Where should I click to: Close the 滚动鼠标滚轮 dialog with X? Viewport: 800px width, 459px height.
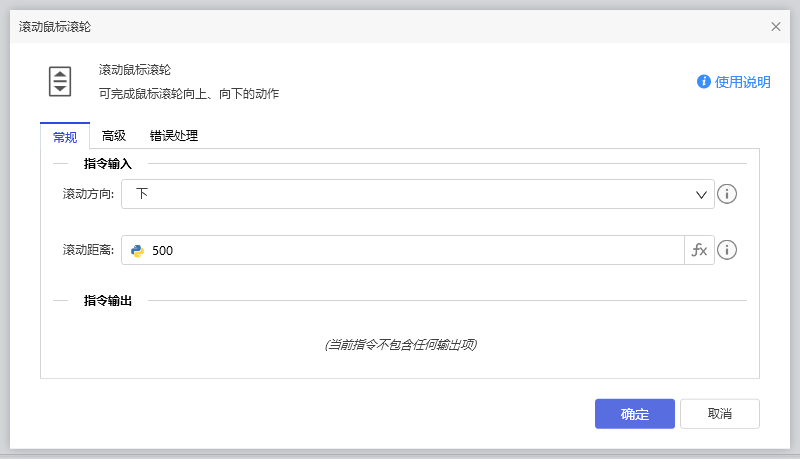[776, 27]
